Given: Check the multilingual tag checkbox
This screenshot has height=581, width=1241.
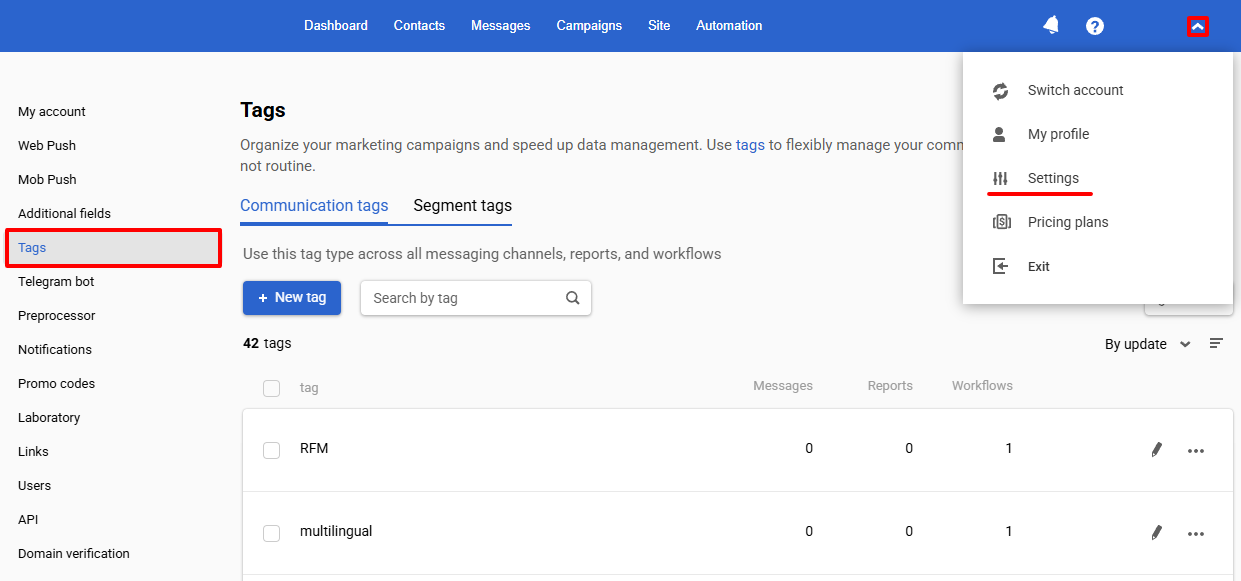Looking at the screenshot, I should pos(271,534).
